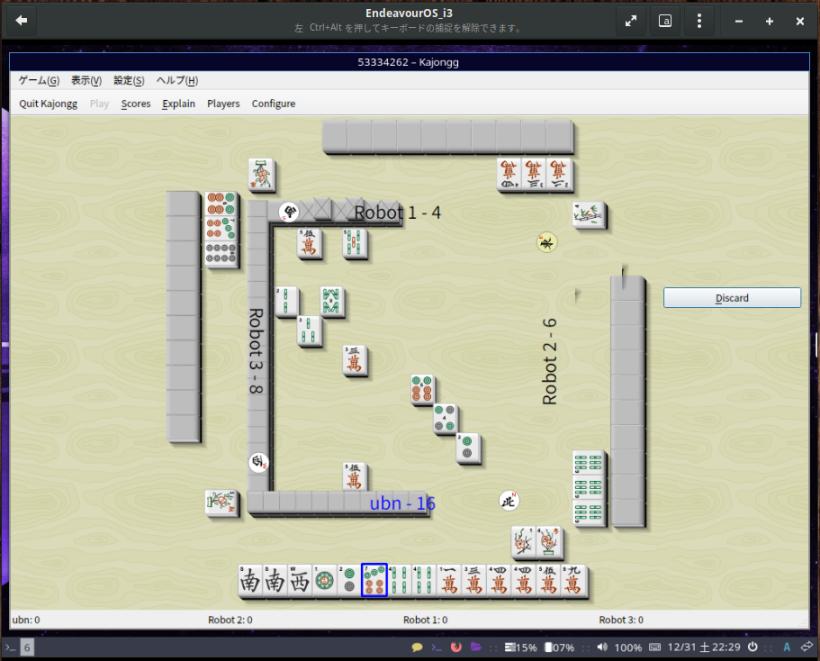
Task: Select the 1 circle tile in hand
Action: (x=324, y=580)
